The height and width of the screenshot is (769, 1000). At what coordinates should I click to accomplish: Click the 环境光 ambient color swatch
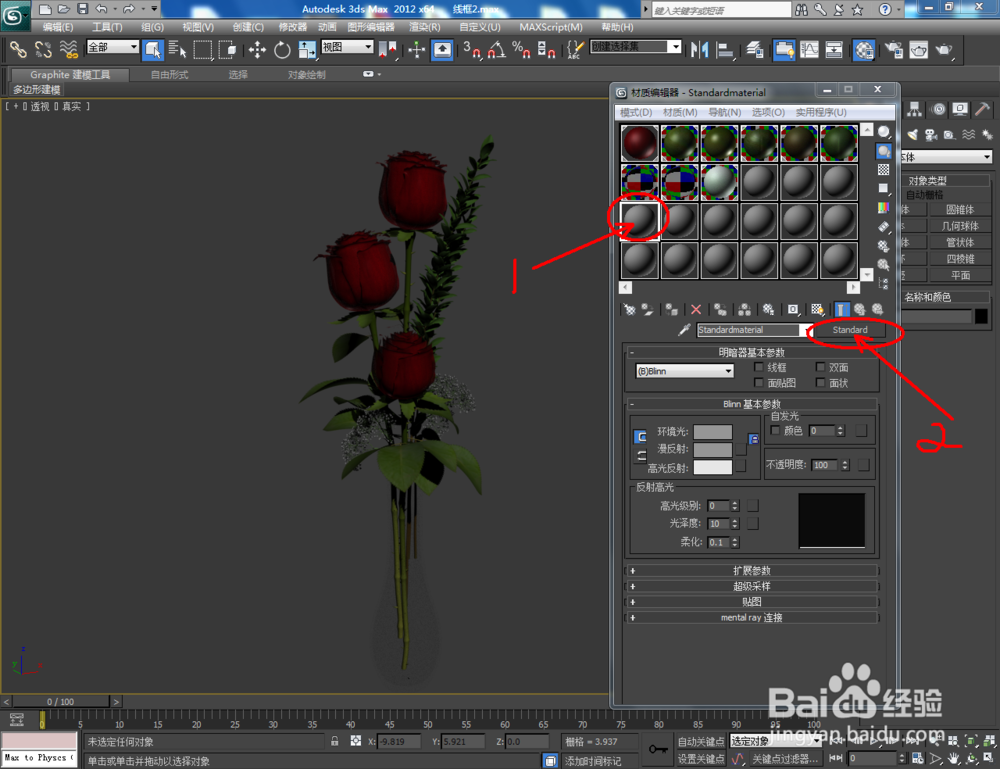[x=712, y=432]
